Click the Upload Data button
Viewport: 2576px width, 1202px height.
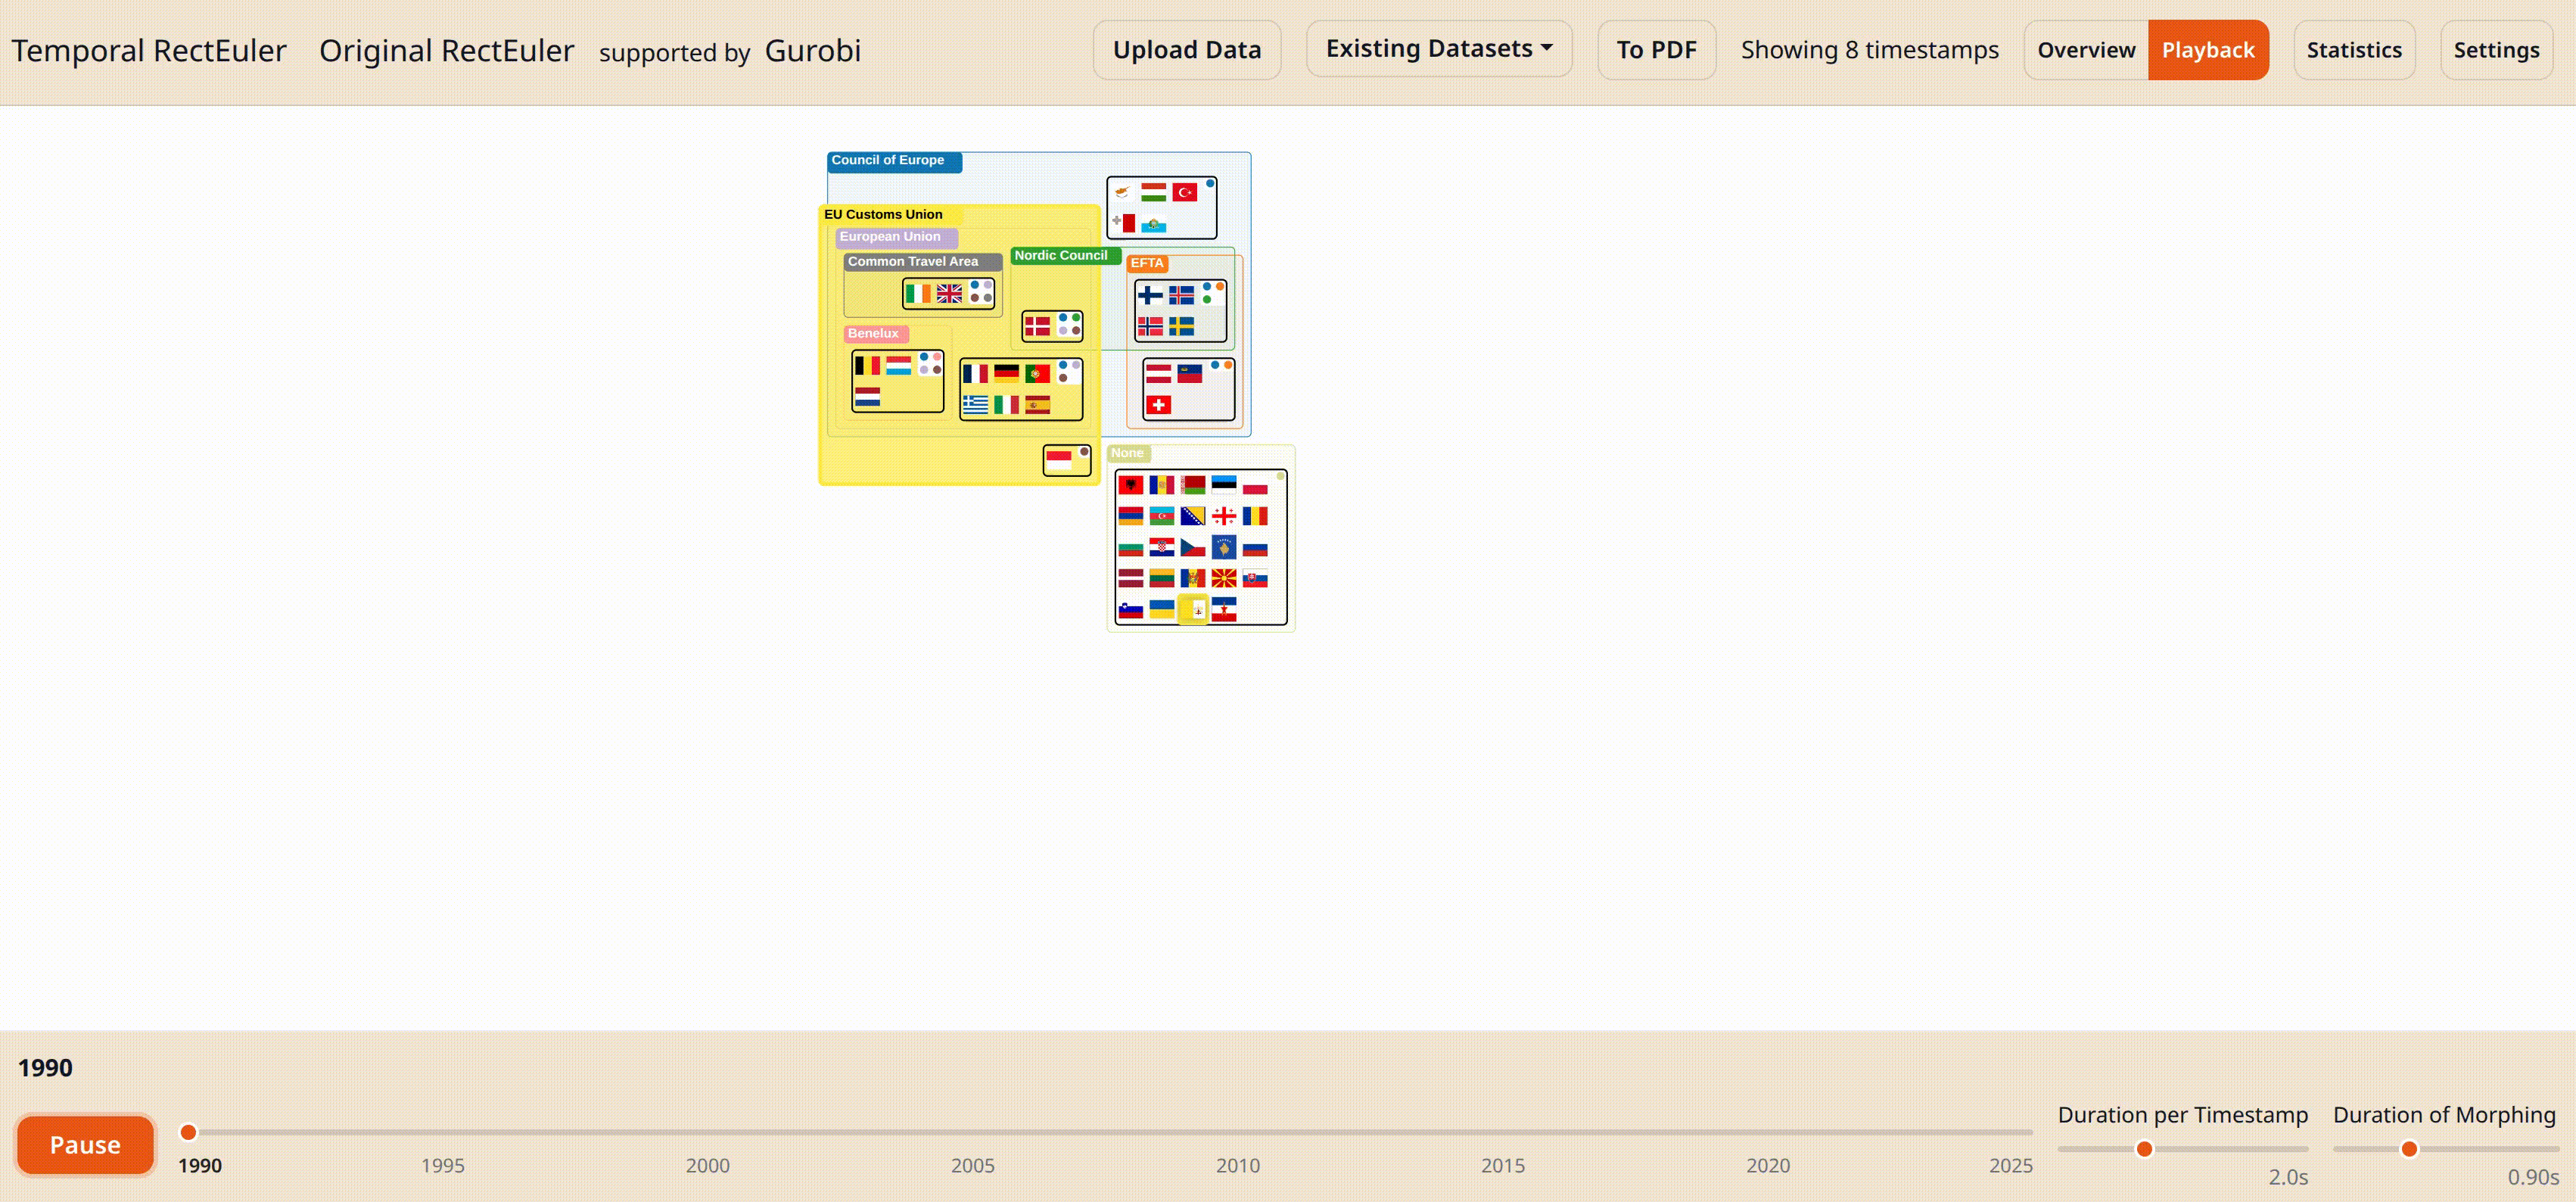(x=1187, y=50)
